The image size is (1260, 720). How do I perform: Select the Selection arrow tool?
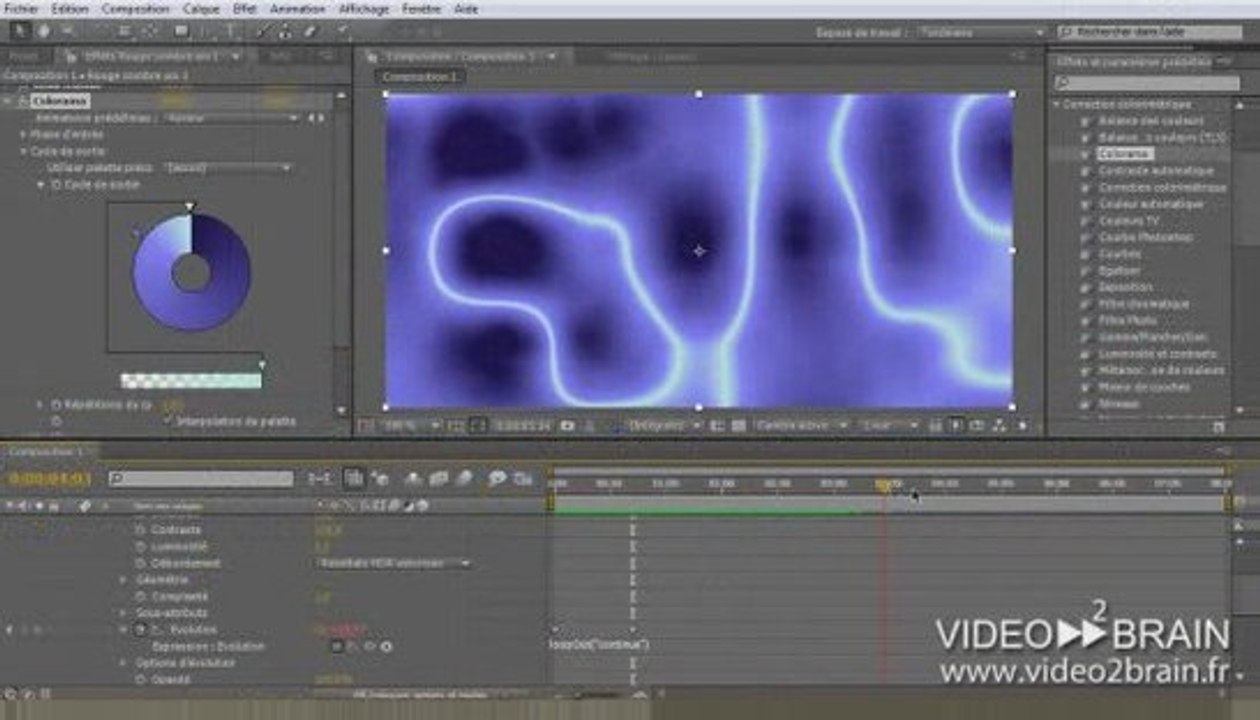pos(19,31)
